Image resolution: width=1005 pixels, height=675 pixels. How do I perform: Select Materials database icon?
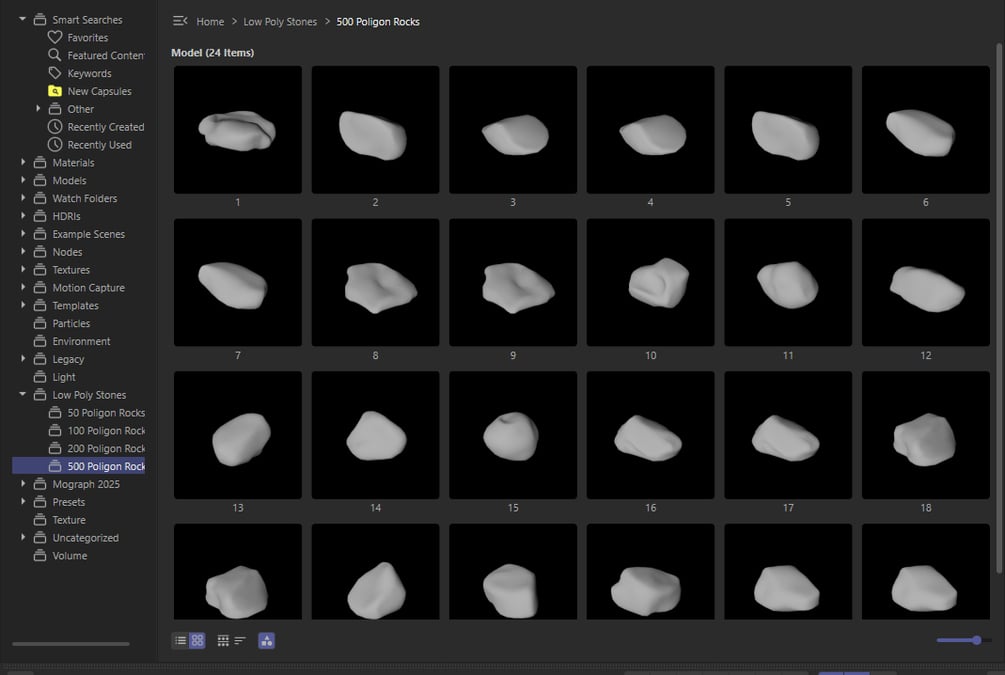tap(40, 163)
